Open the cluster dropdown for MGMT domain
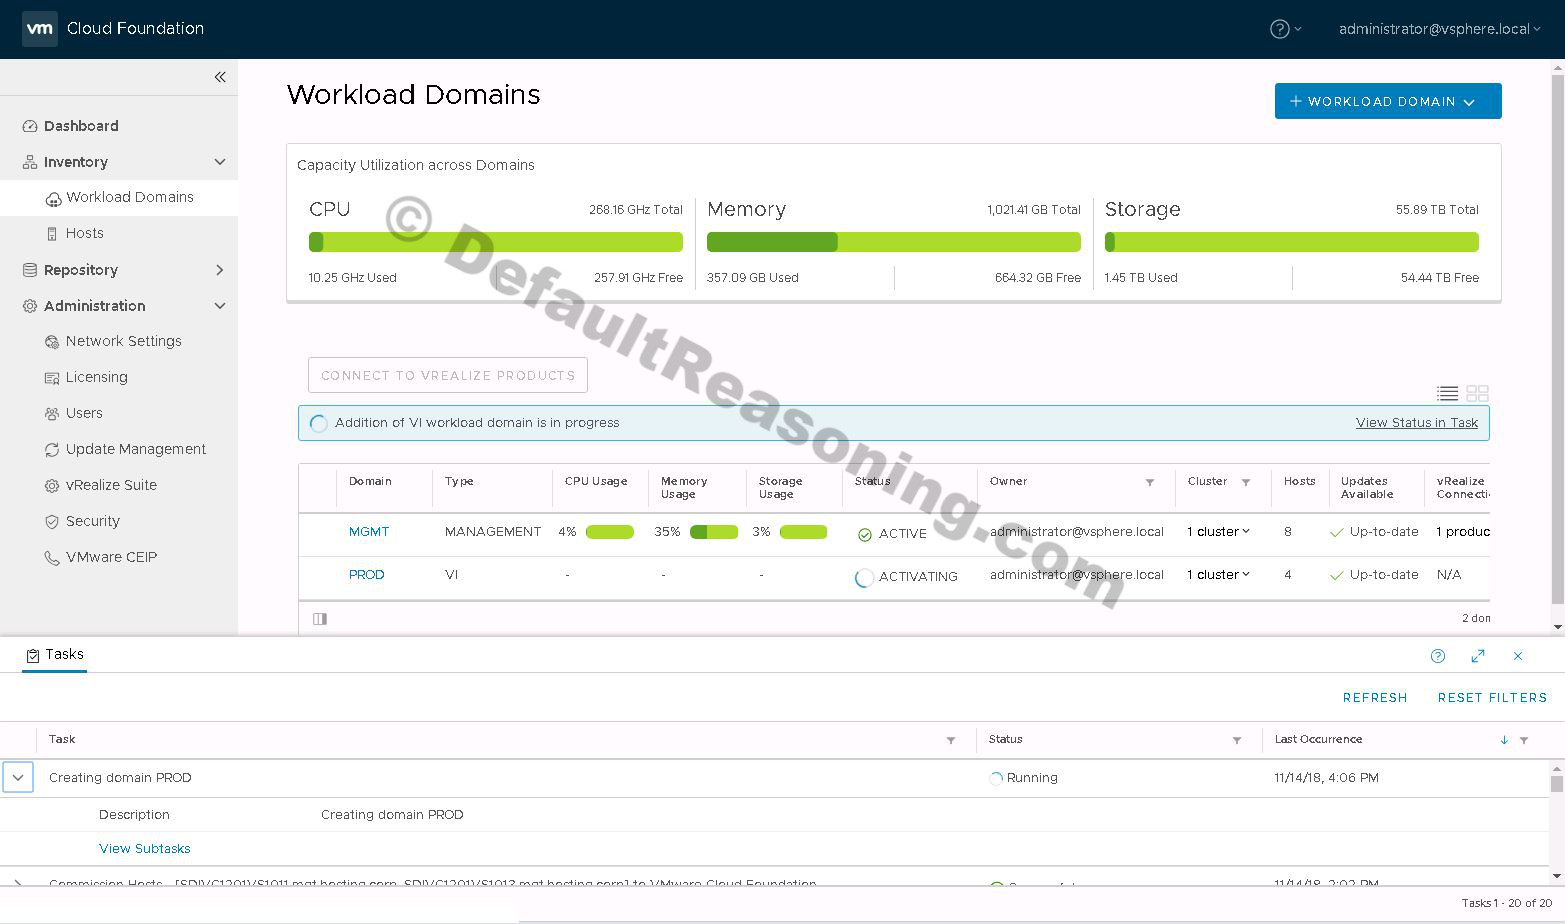Screen dimensions: 1565x924 click(x=1218, y=532)
